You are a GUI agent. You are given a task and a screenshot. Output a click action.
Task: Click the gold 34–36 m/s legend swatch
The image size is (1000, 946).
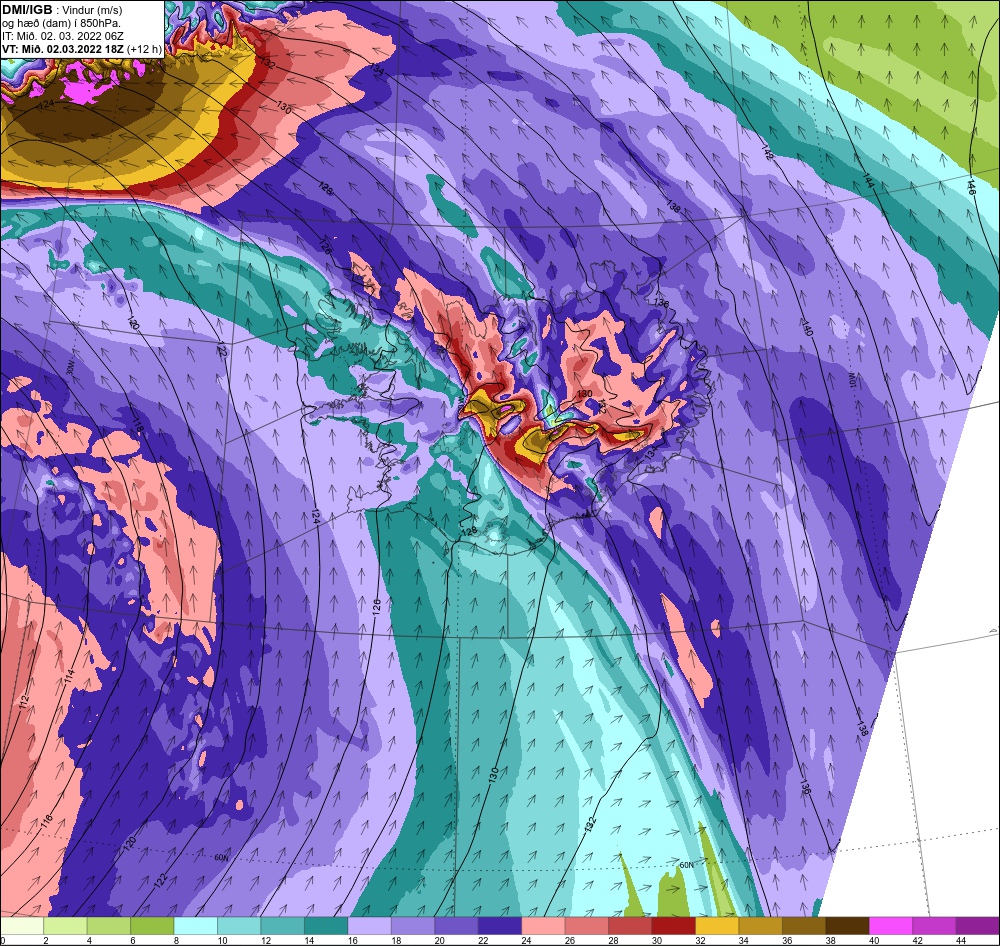[760, 926]
